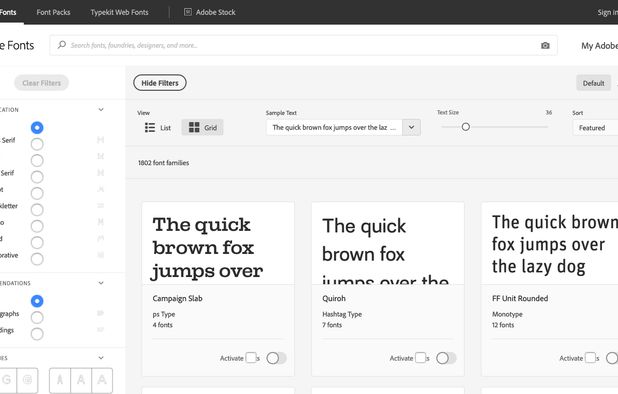Collapse the Classification filter section chevron
The image size is (618, 394).
pyautogui.click(x=101, y=110)
